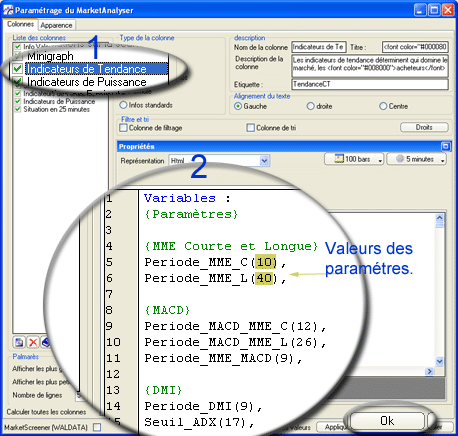Switch to the Apparence tab
Image resolution: width=458 pixels, height=436 pixels.
[56, 25]
